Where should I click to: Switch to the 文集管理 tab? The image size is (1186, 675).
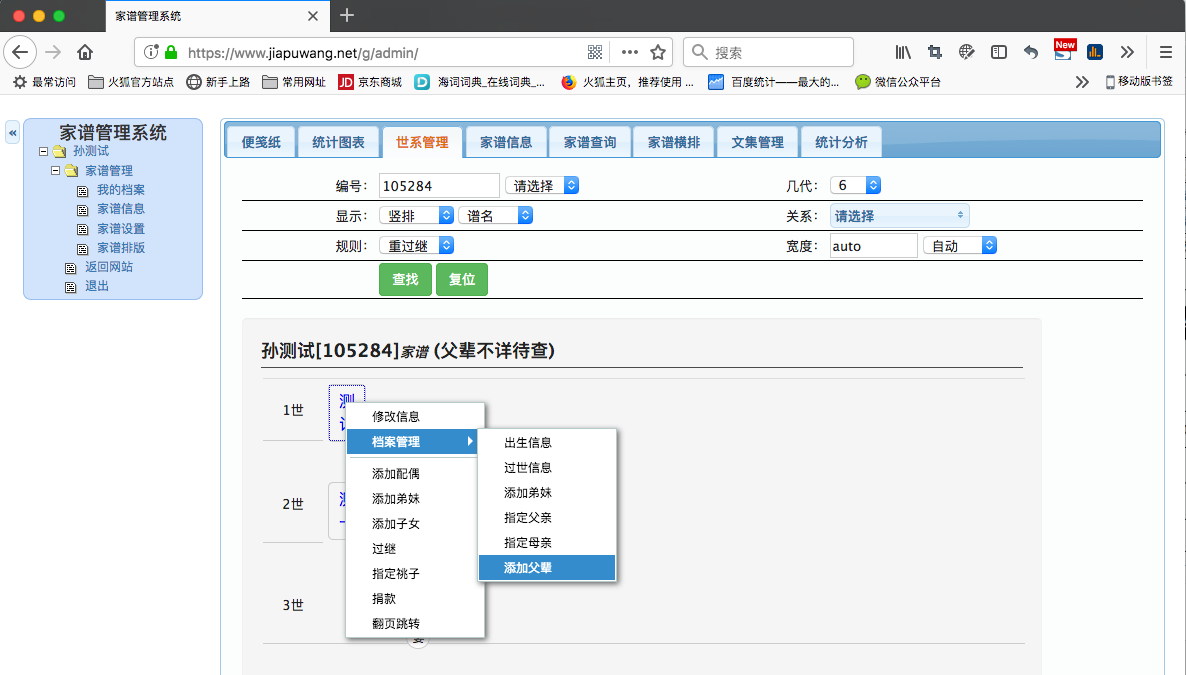point(758,142)
